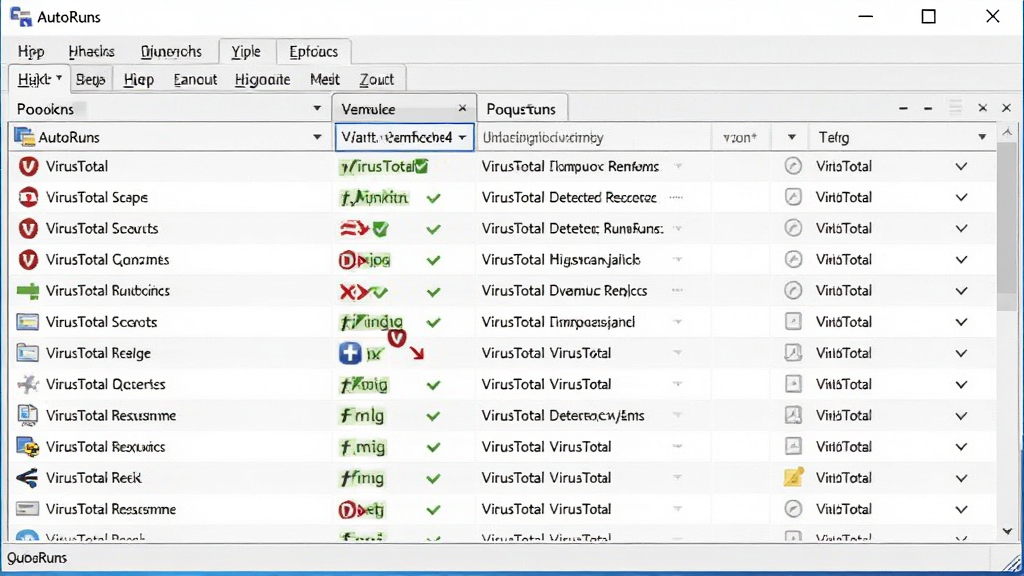Click the vertical scrollbar down arrow

pyautogui.click(x=1007, y=532)
